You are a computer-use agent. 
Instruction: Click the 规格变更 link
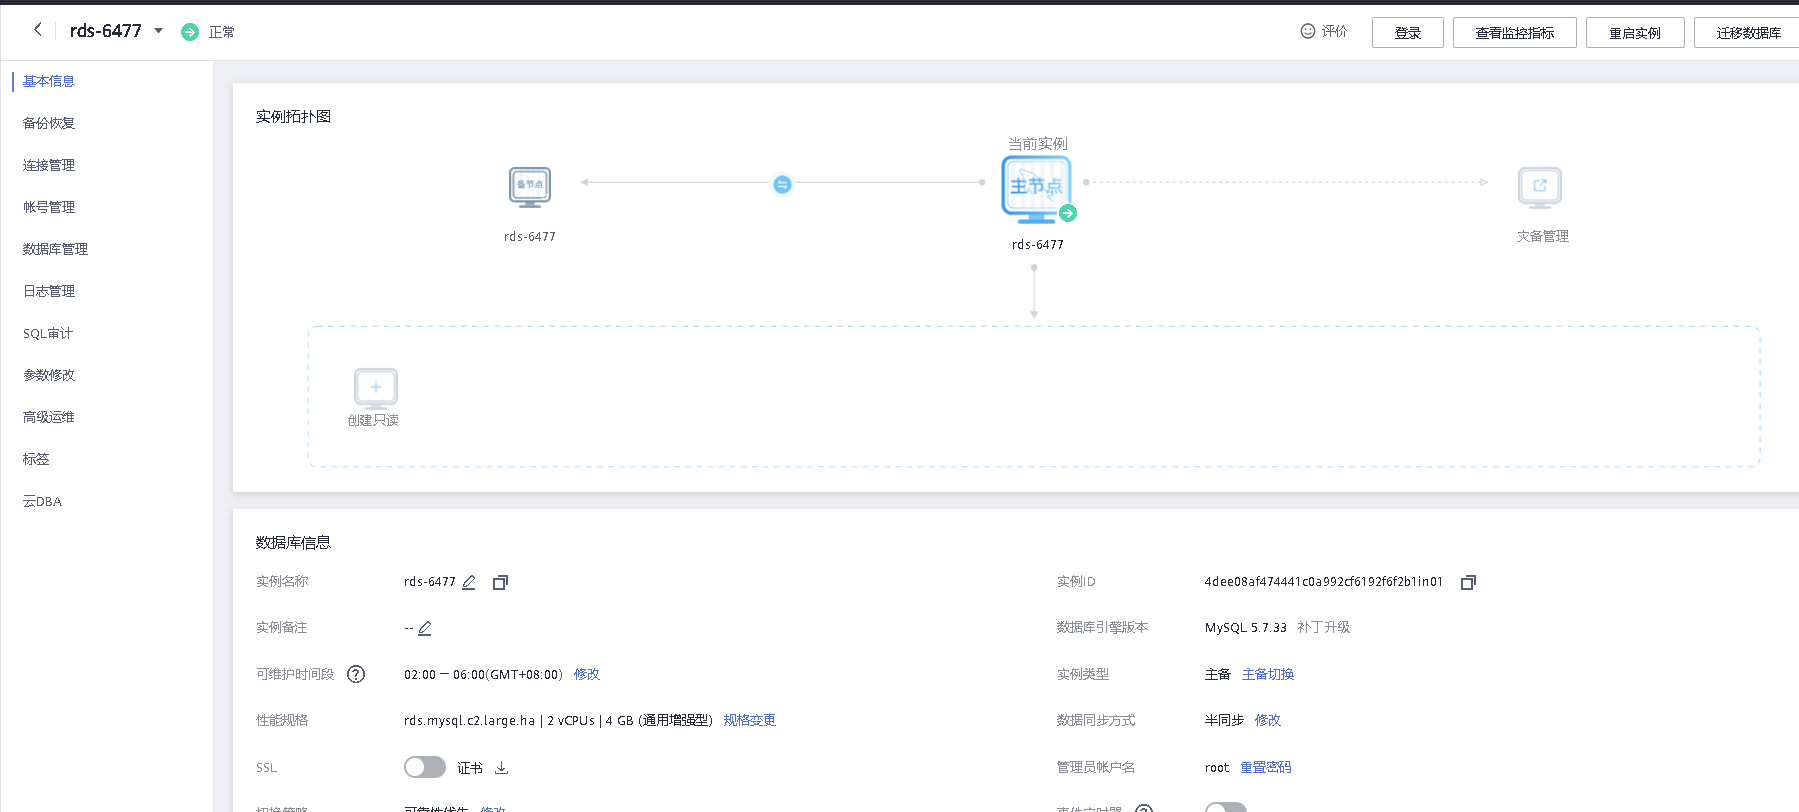click(x=749, y=720)
